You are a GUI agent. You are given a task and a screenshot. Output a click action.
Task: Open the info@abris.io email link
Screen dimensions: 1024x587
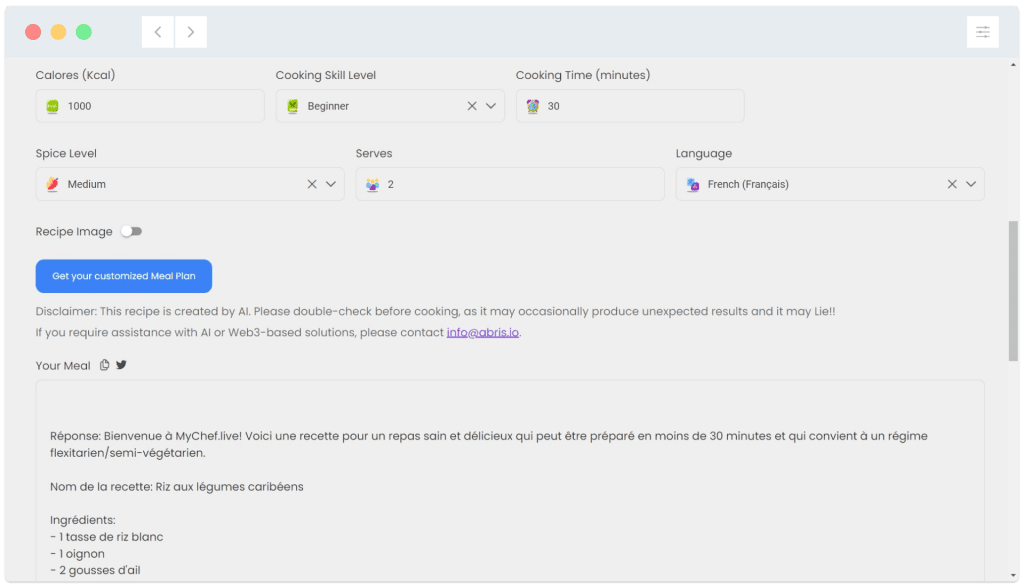tap(483, 332)
